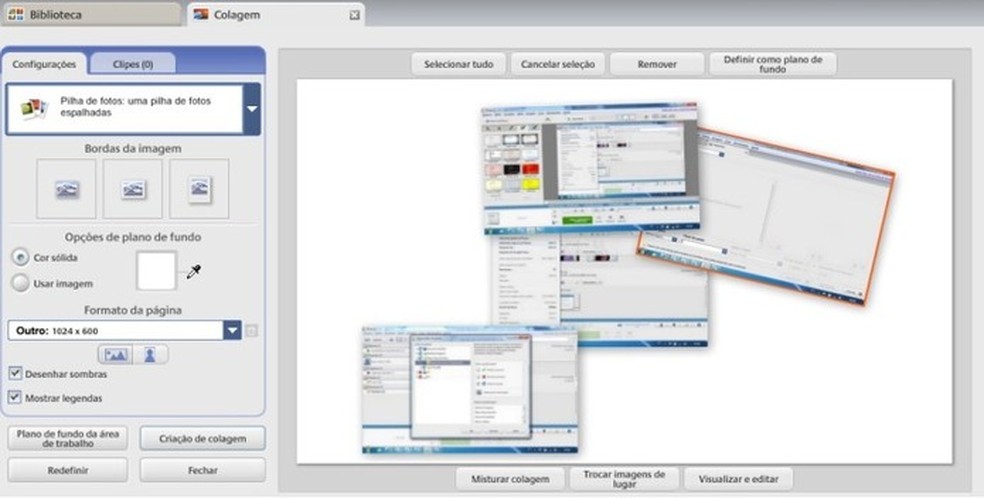
Task: Click the small button beside page format dropdown
Action: click(x=252, y=331)
